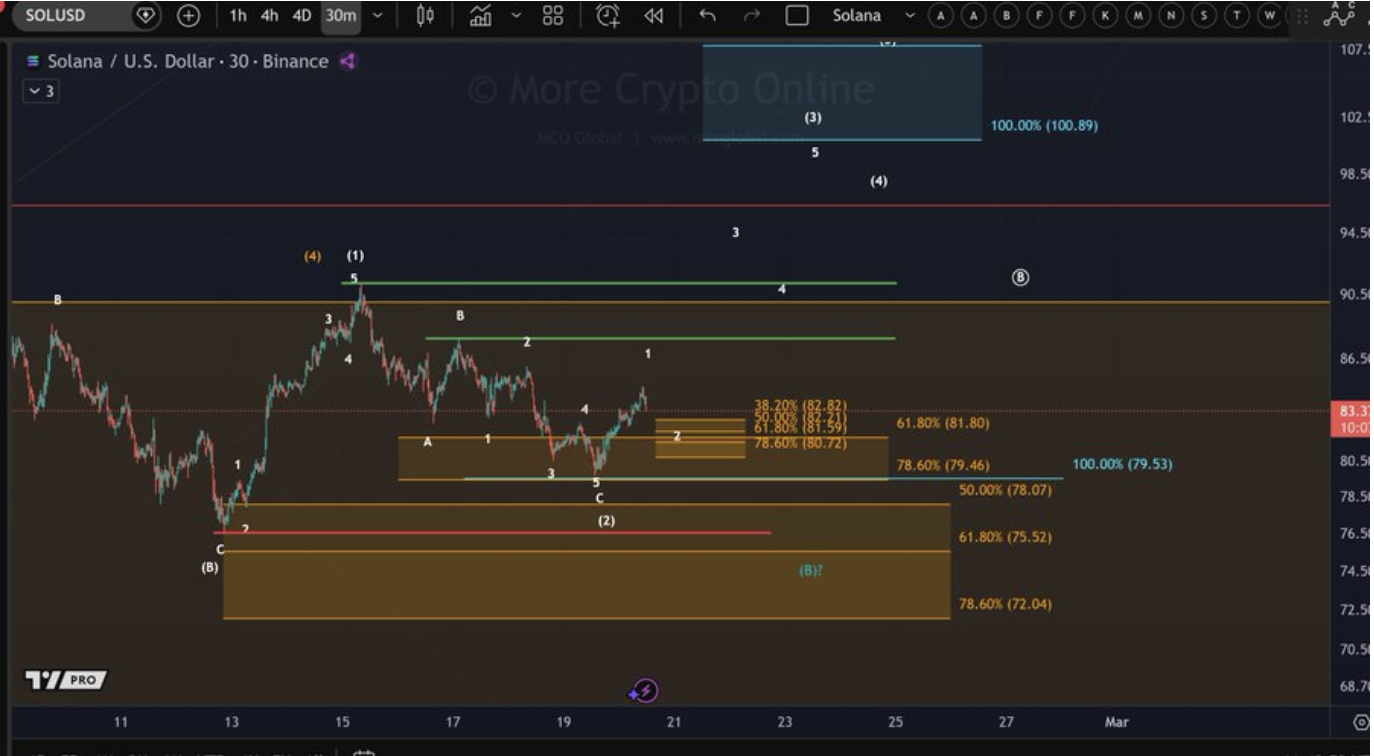Select the candlestick chart type icon

[x=425, y=16]
